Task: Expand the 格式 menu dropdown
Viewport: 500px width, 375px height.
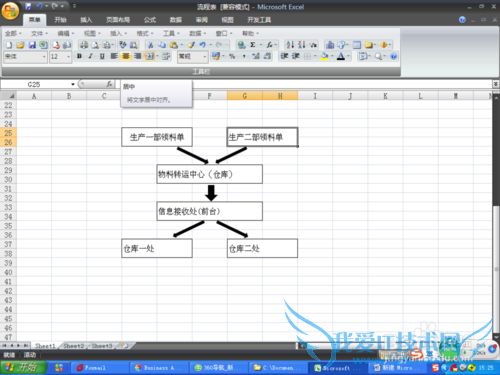Action: pyautogui.click(x=145, y=33)
